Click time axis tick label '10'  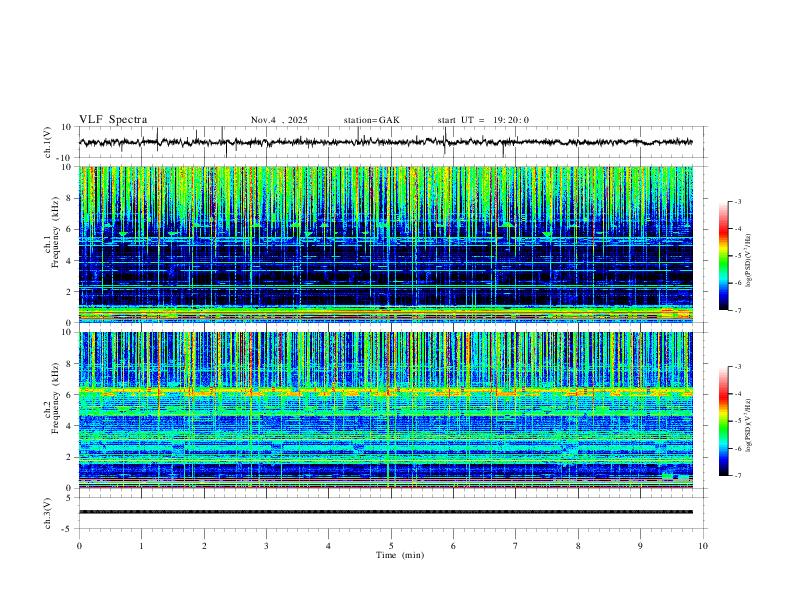tap(703, 546)
